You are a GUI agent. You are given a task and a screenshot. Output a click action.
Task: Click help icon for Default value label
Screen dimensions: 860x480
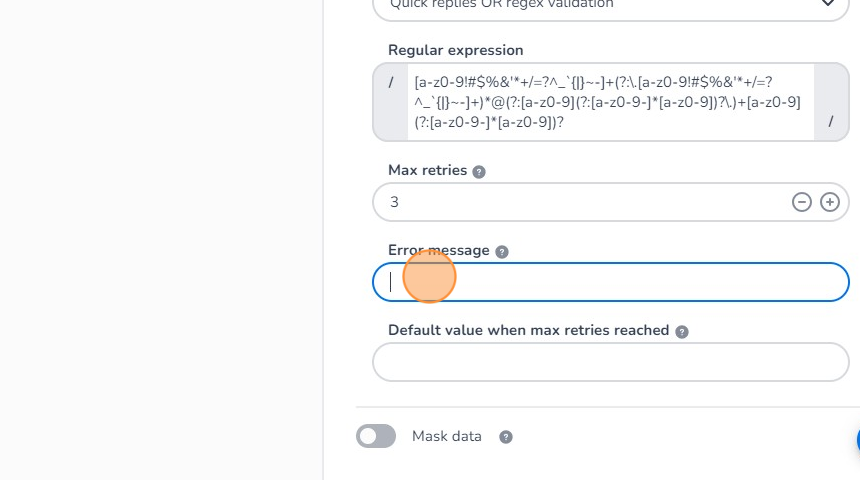coord(682,331)
